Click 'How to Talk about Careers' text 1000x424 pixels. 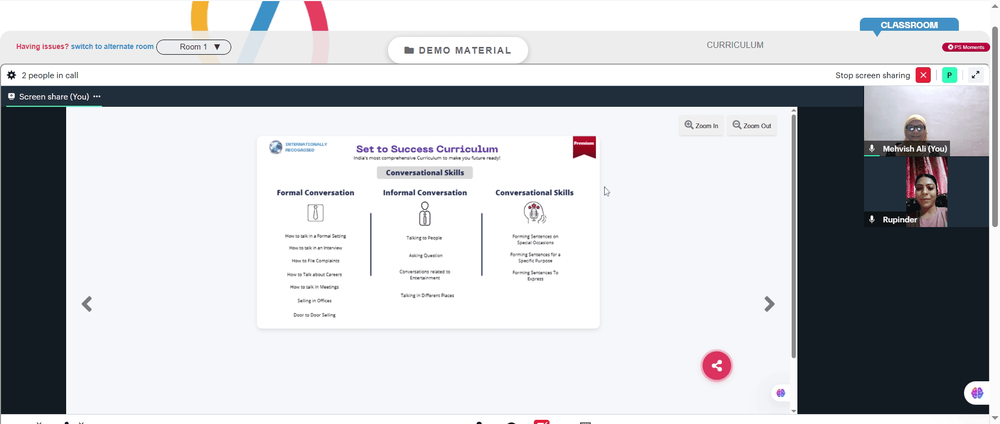314,275
